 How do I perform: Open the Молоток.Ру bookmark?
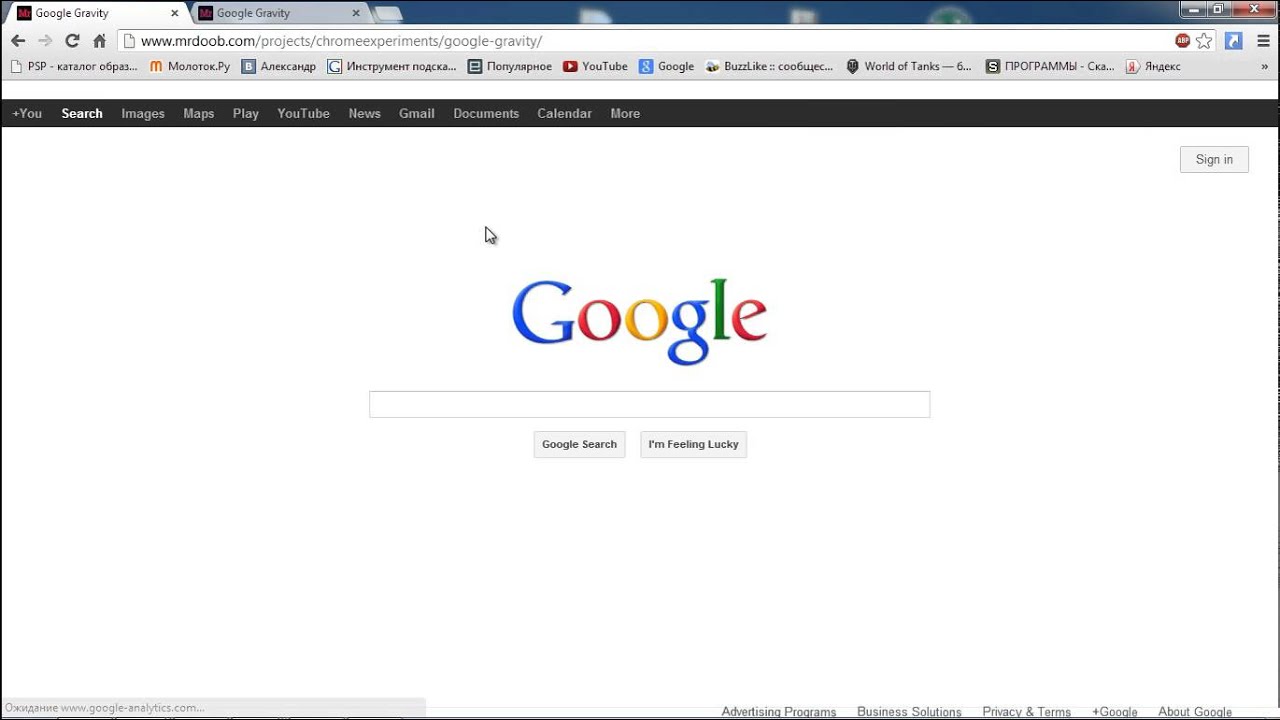[190, 66]
